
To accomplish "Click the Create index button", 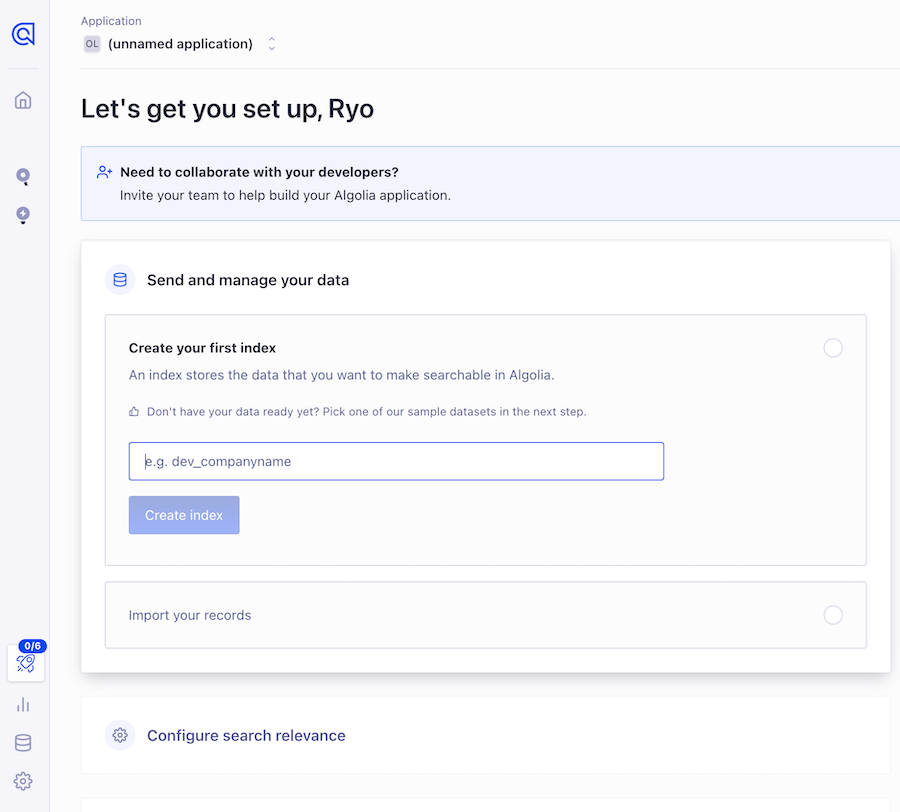I will [x=184, y=515].
